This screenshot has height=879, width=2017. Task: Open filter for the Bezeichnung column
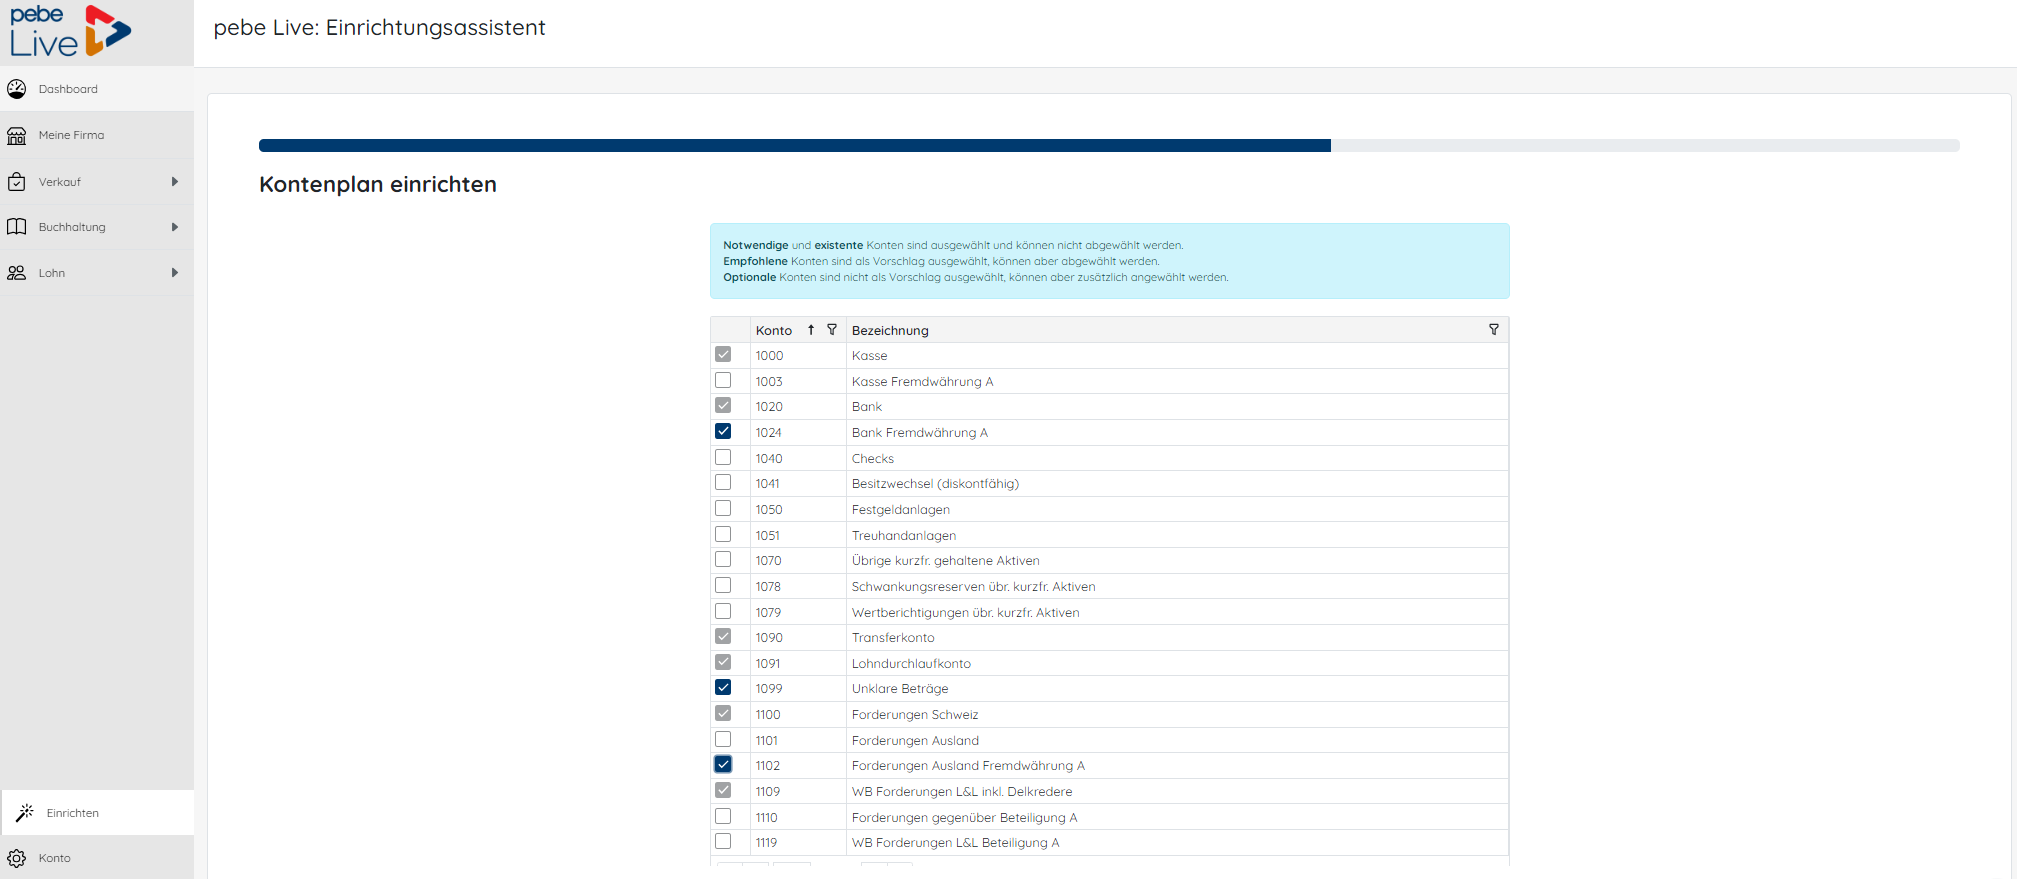click(1494, 330)
